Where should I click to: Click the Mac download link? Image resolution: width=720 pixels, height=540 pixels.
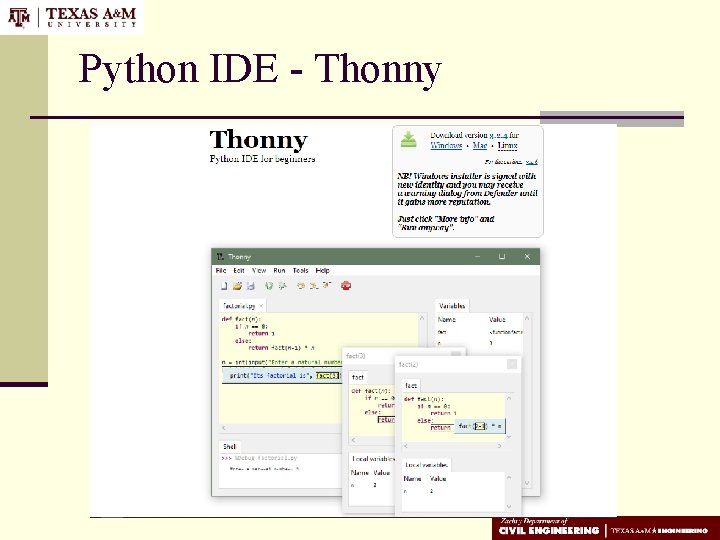(x=480, y=146)
